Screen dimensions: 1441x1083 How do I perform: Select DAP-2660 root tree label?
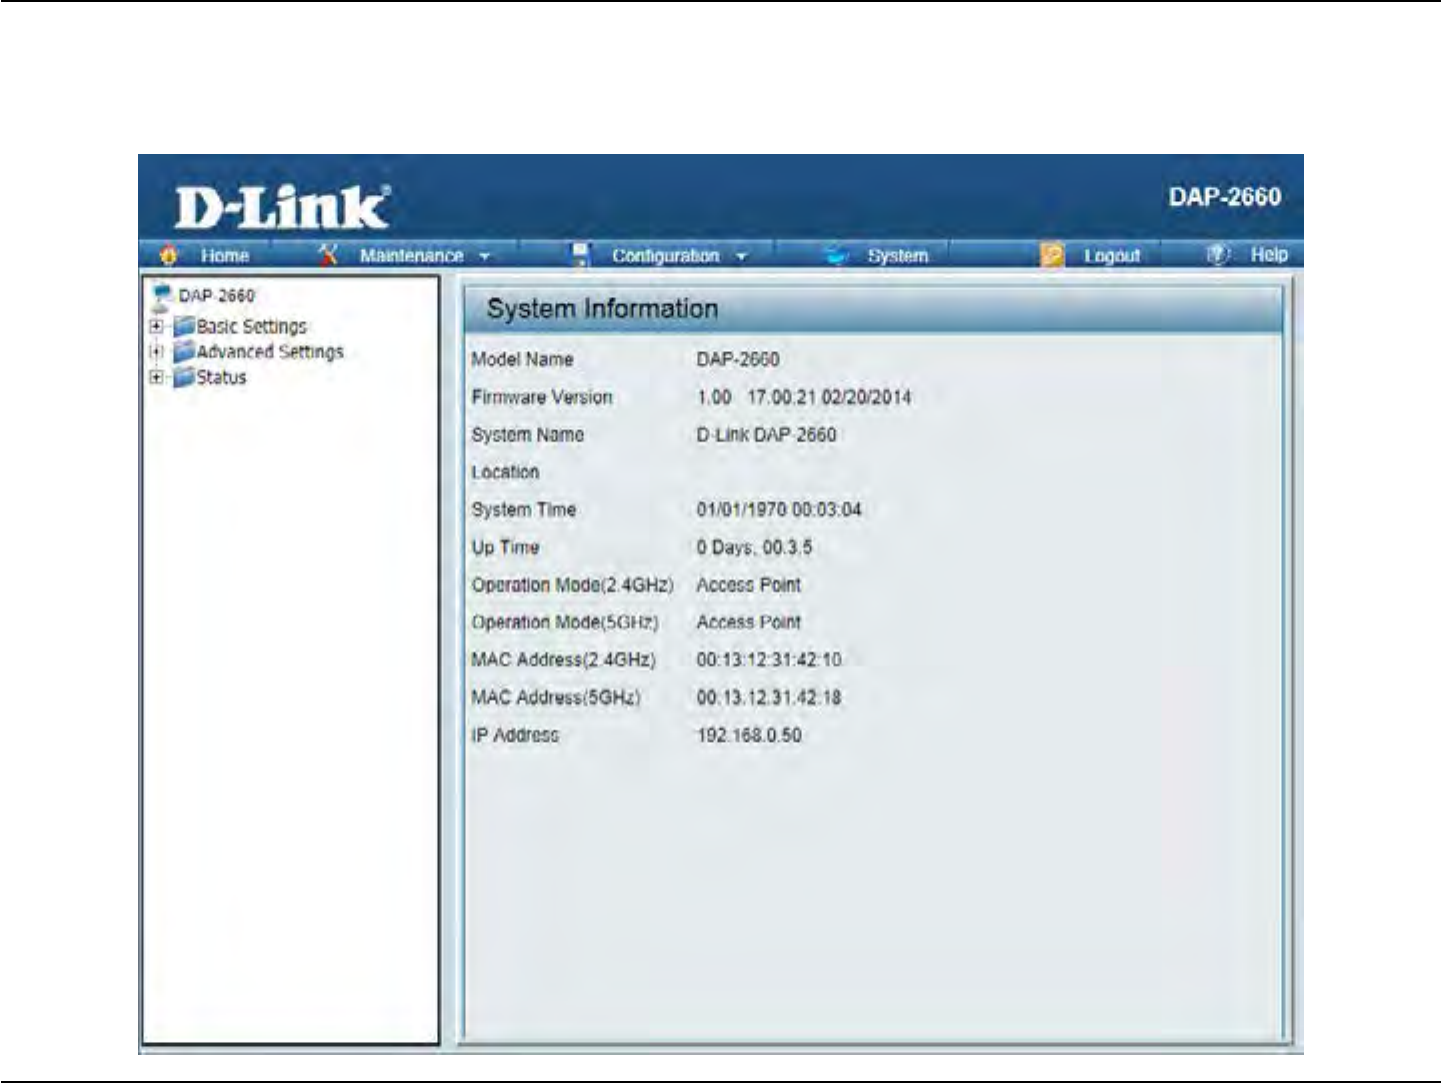coord(217,296)
